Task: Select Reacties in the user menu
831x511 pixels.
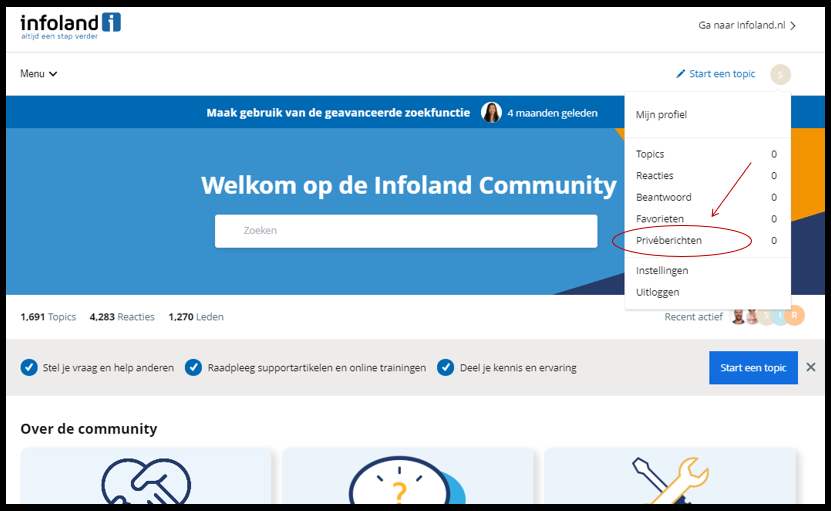Action: tap(706, 175)
